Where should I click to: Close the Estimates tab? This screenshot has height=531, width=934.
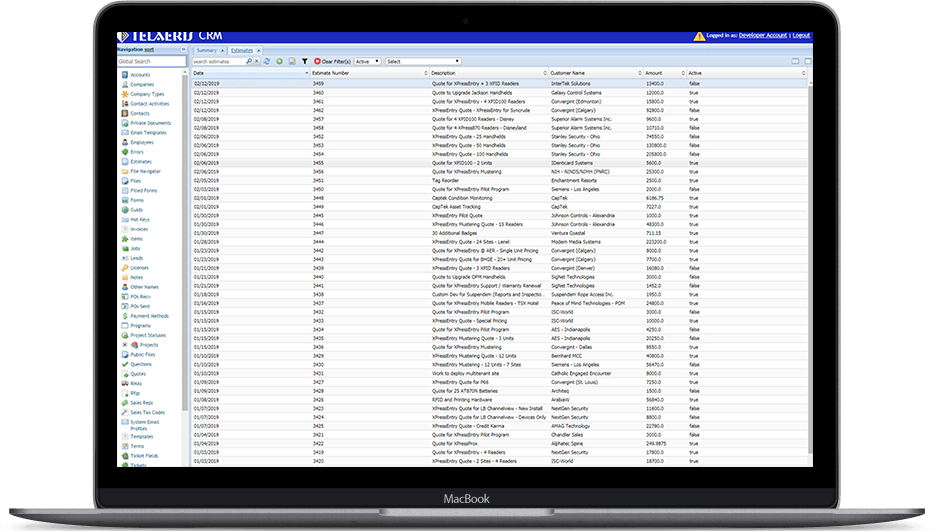[257, 49]
